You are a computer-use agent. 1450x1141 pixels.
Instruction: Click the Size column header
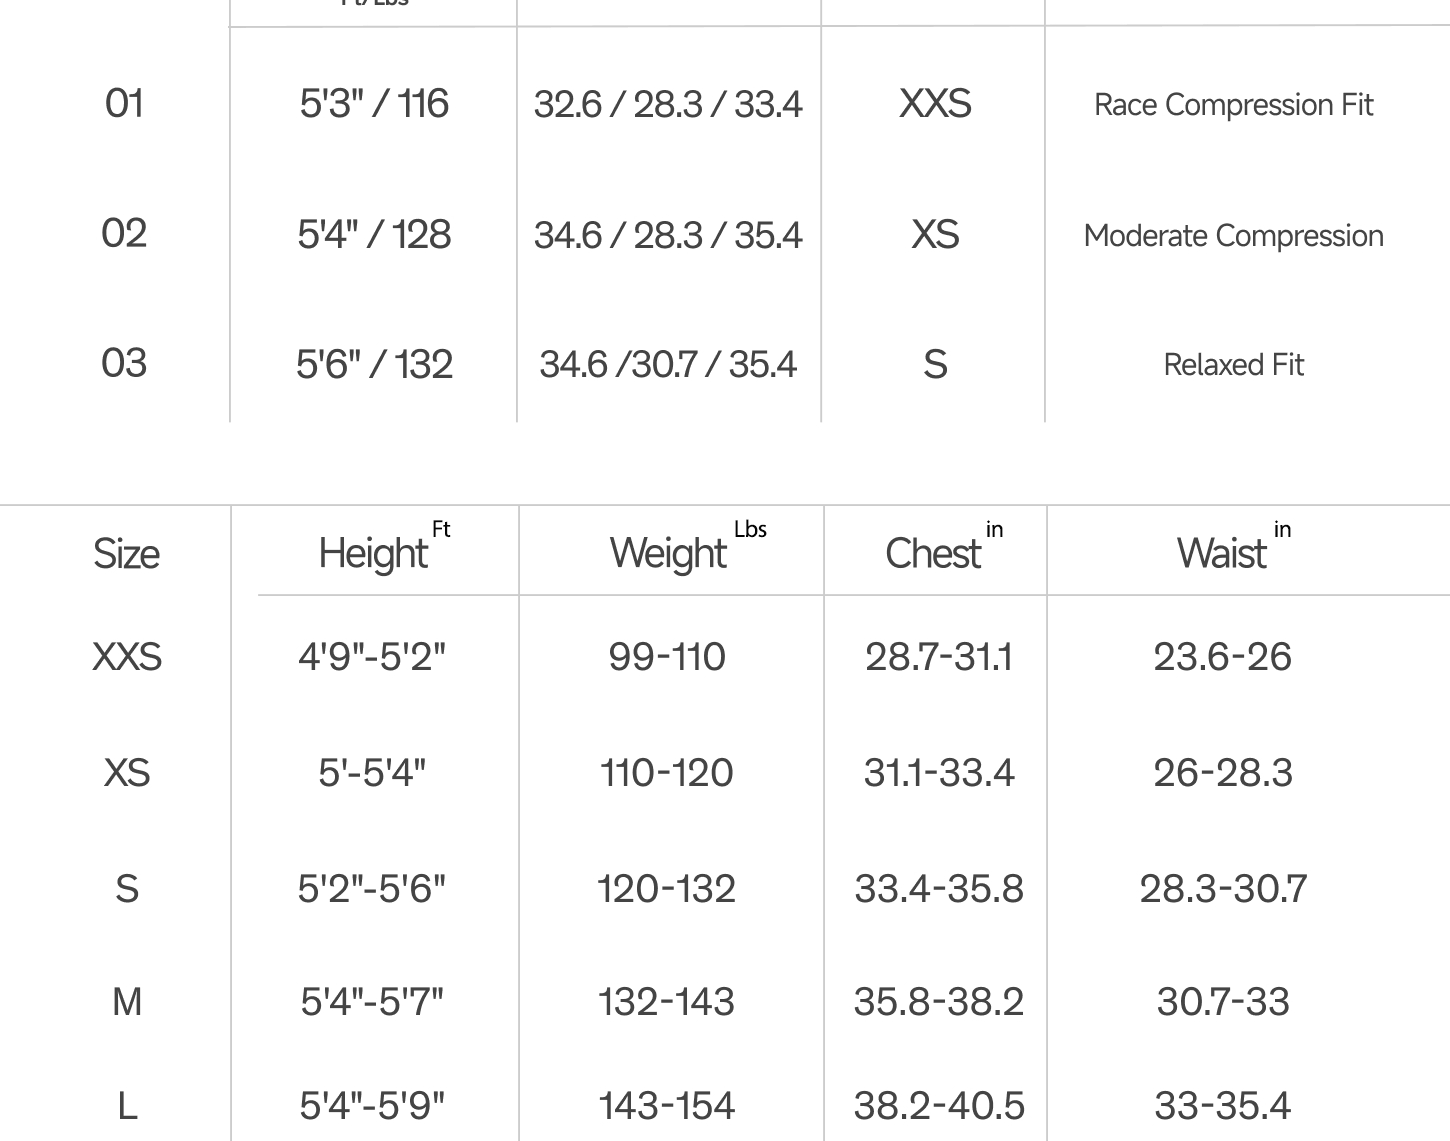(x=126, y=553)
